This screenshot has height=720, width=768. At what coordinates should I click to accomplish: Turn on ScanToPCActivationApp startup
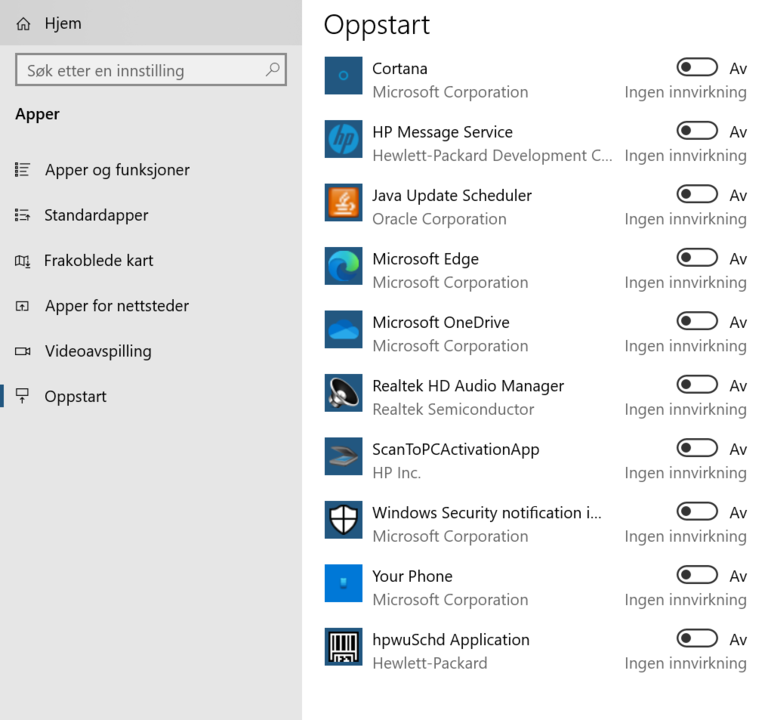697,448
